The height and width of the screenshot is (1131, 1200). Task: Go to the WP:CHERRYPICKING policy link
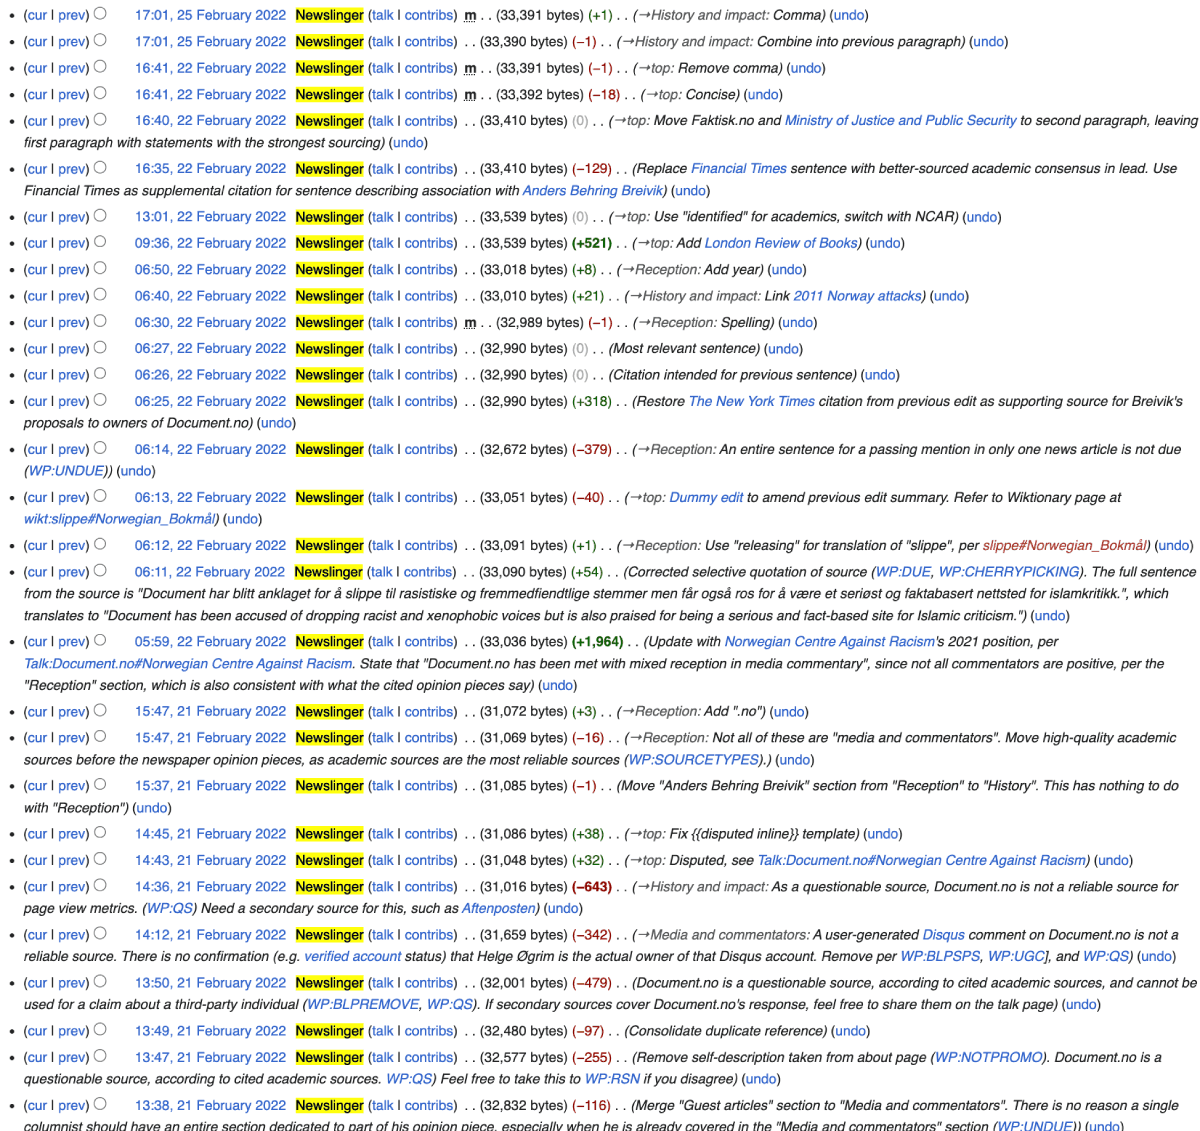pos(1009,572)
